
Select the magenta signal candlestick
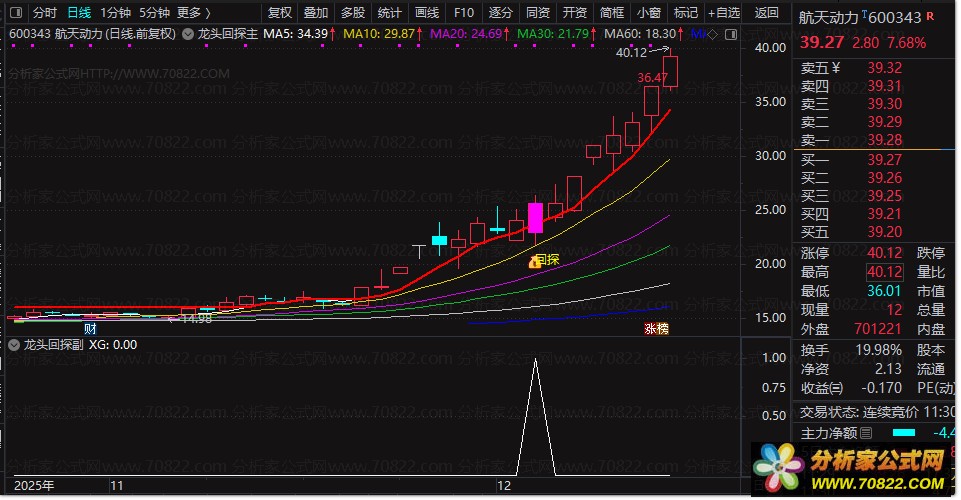[x=535, y=218]
